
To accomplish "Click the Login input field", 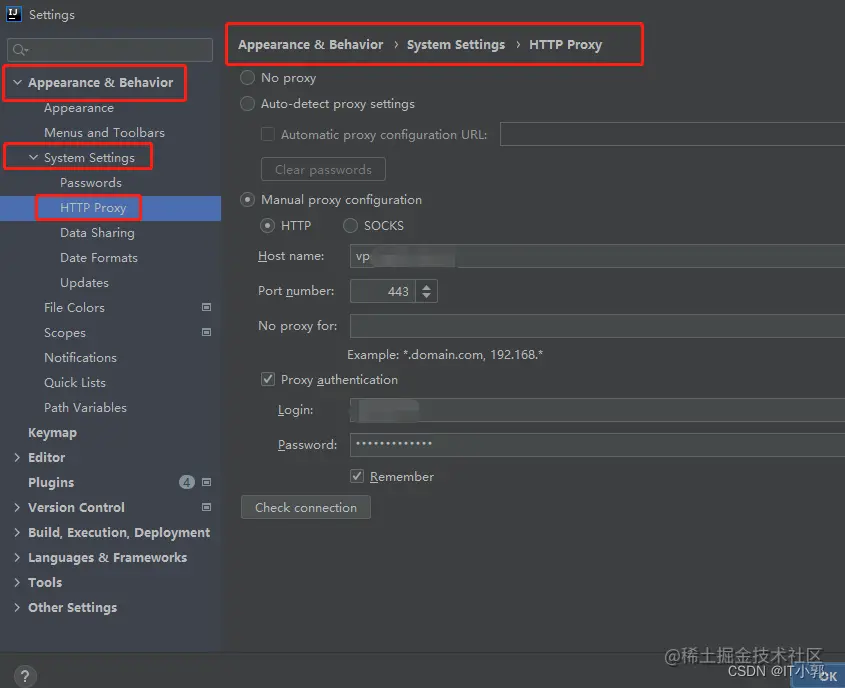I will point(597,410).
